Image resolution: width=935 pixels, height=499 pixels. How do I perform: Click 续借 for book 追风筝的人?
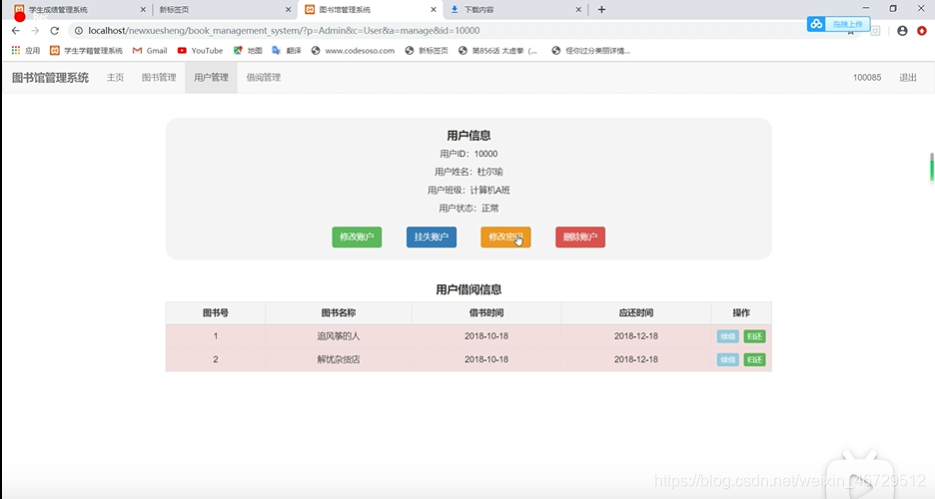[x=727, y=336]
